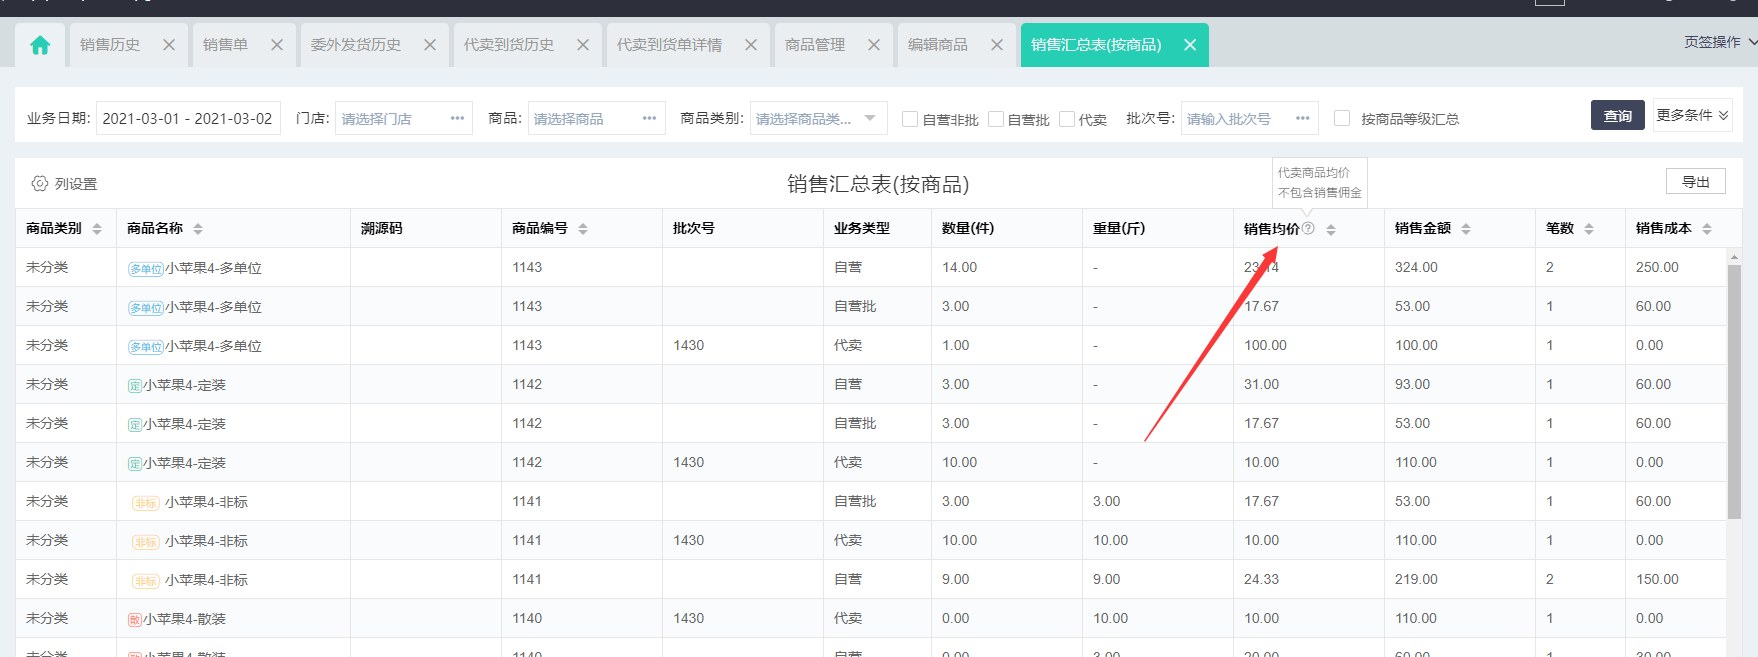Click the 导出 button

(1696, 181)
